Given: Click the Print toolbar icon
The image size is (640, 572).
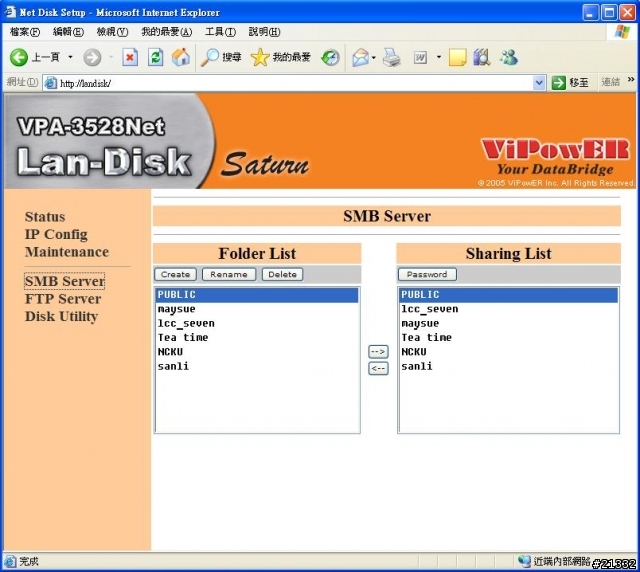Looking at the screenshot, I should [x=391, y=57].
